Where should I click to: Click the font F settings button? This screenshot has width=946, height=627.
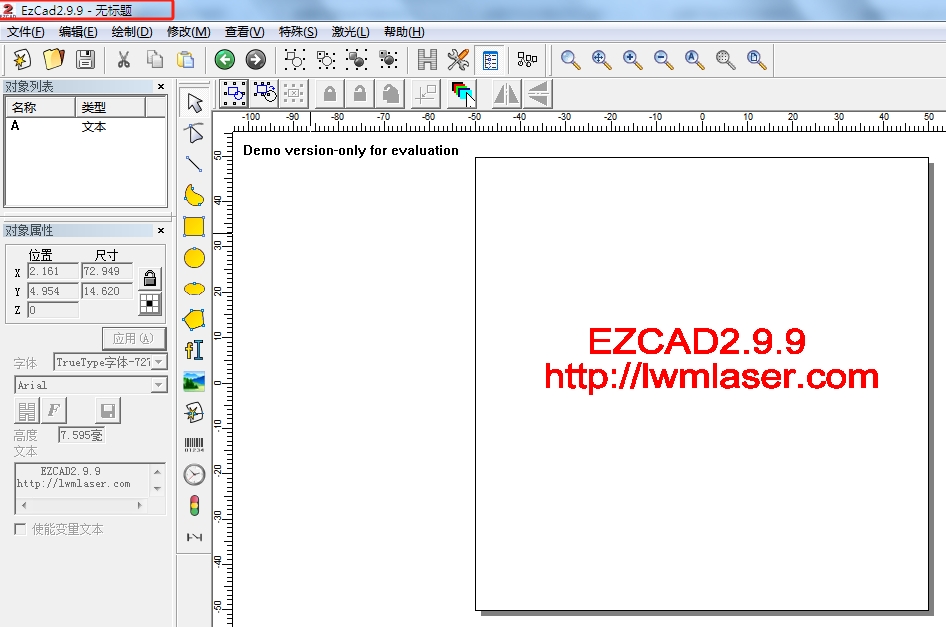pos(54,411)
